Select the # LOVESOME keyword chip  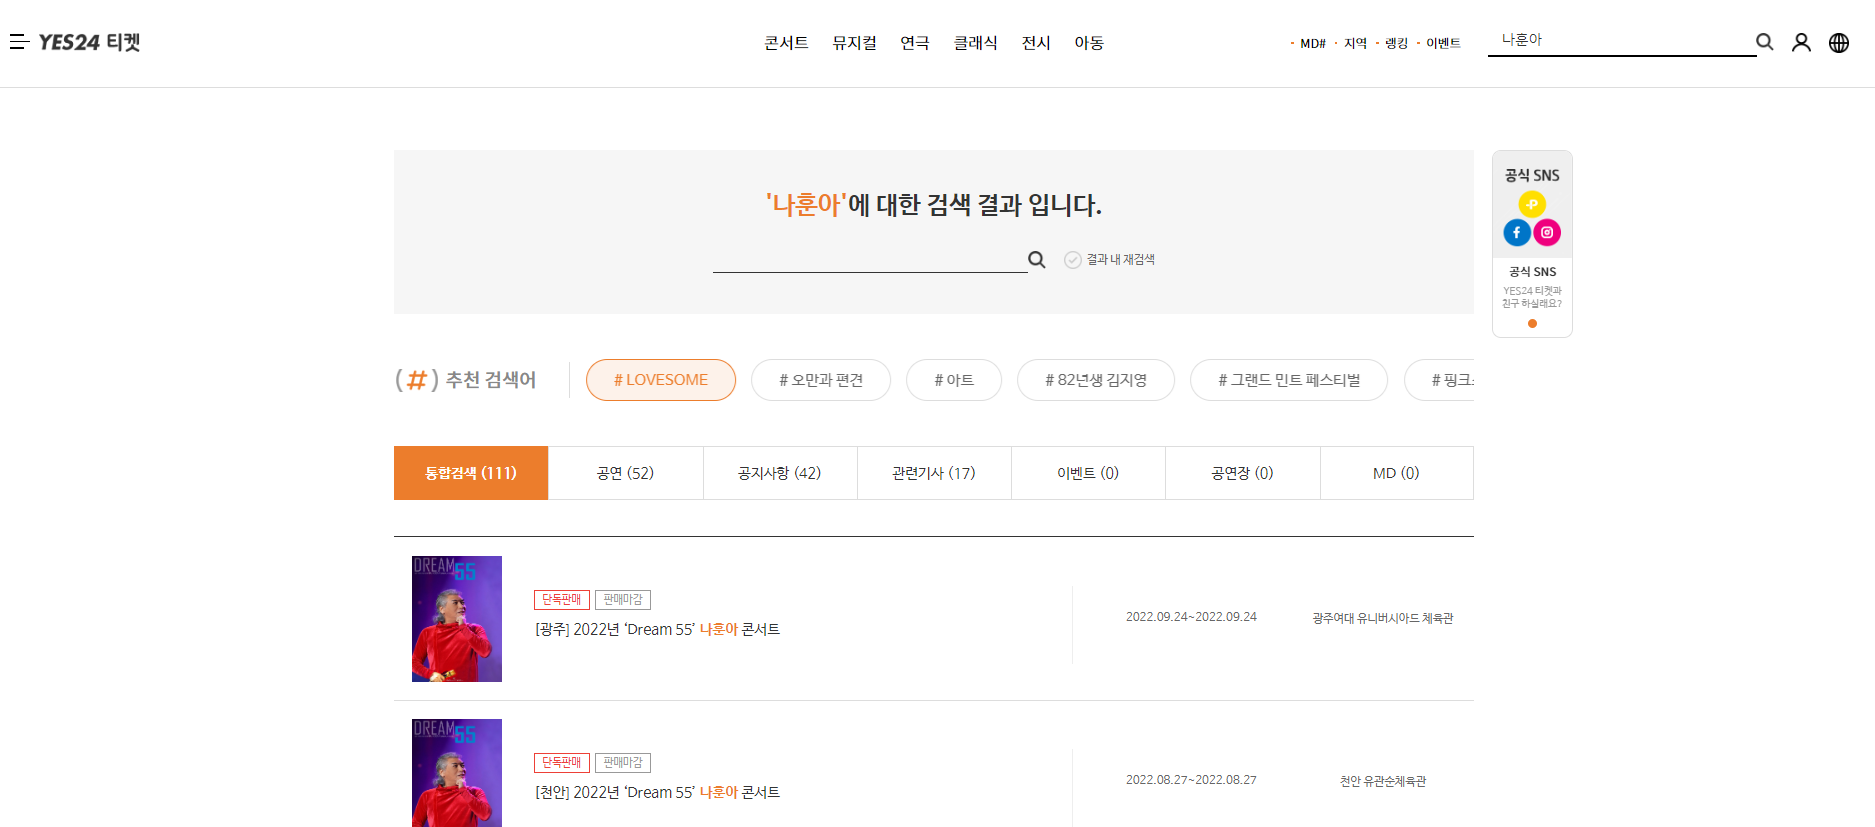click(x=661, y=380)
